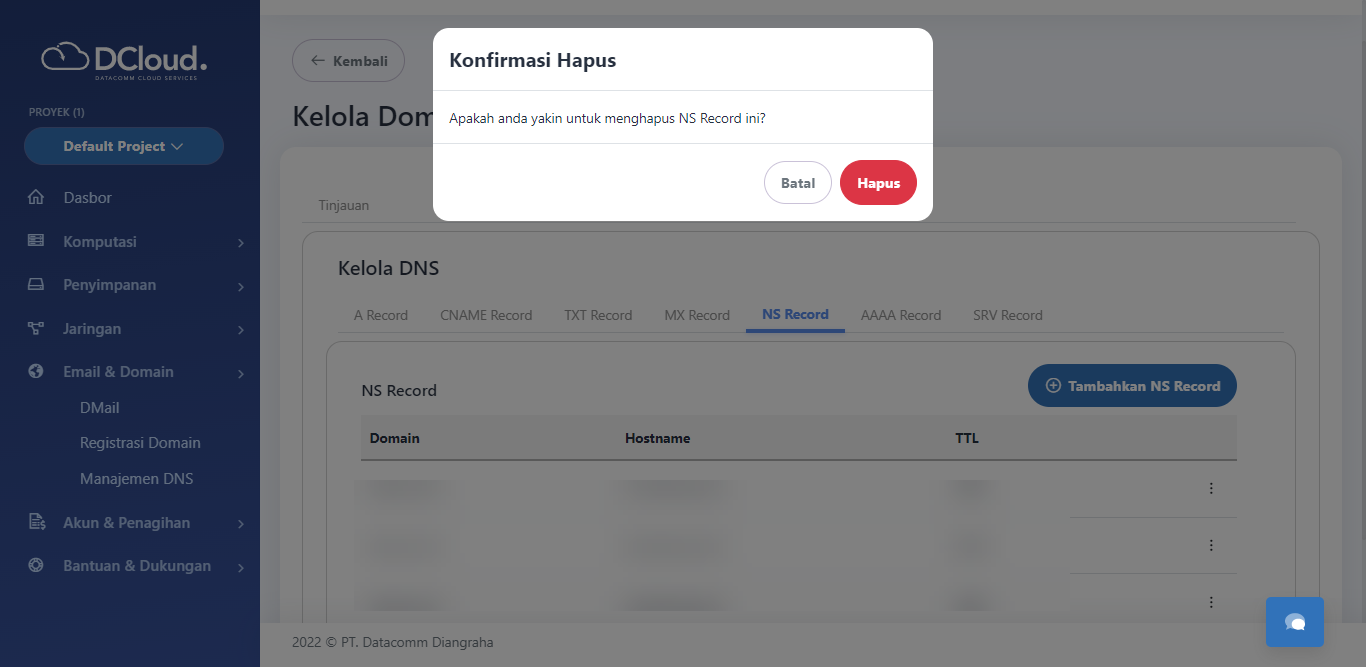This screenshot has height=667, width=1366.
Task: Switch to the A Record tab
Action: click(x=380, y=315)
